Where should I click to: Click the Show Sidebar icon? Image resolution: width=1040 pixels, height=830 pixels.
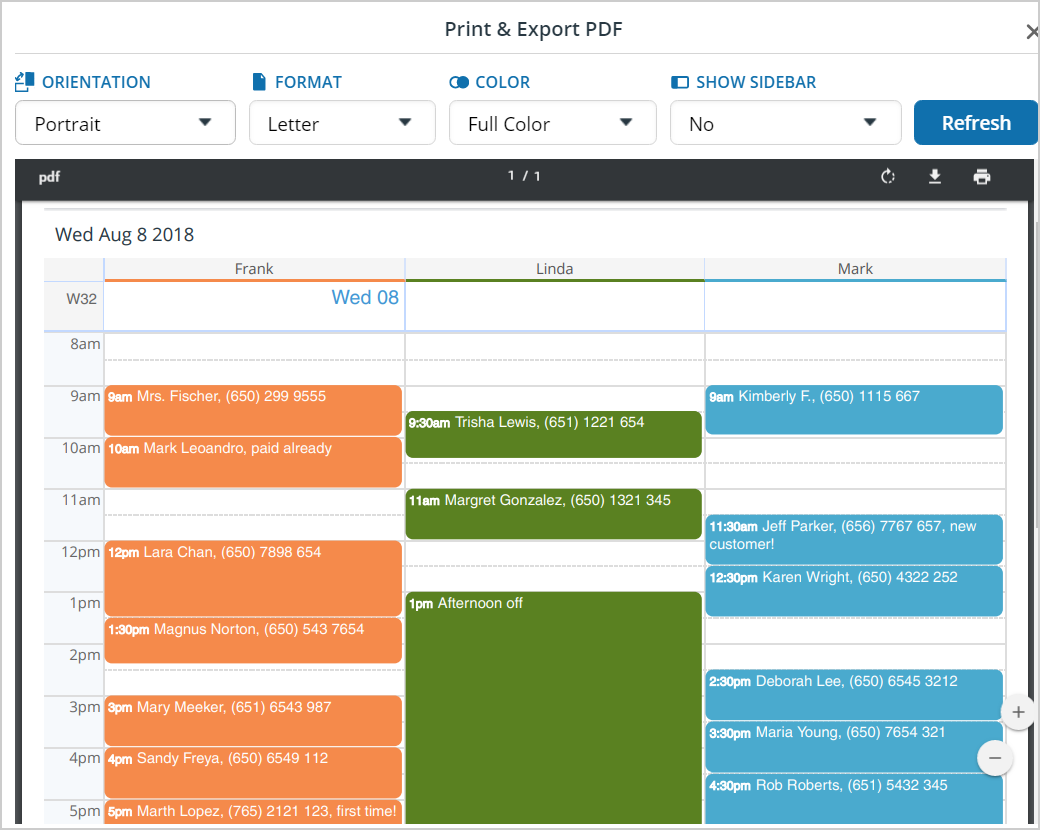(682, 82)
